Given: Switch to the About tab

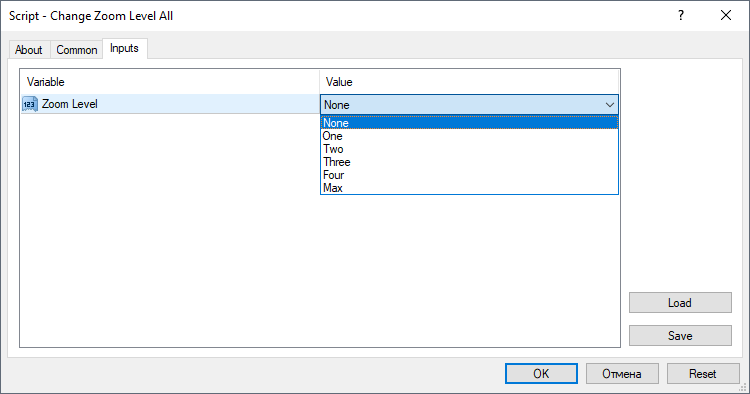Looking at the screenshot, I should 29,50.
